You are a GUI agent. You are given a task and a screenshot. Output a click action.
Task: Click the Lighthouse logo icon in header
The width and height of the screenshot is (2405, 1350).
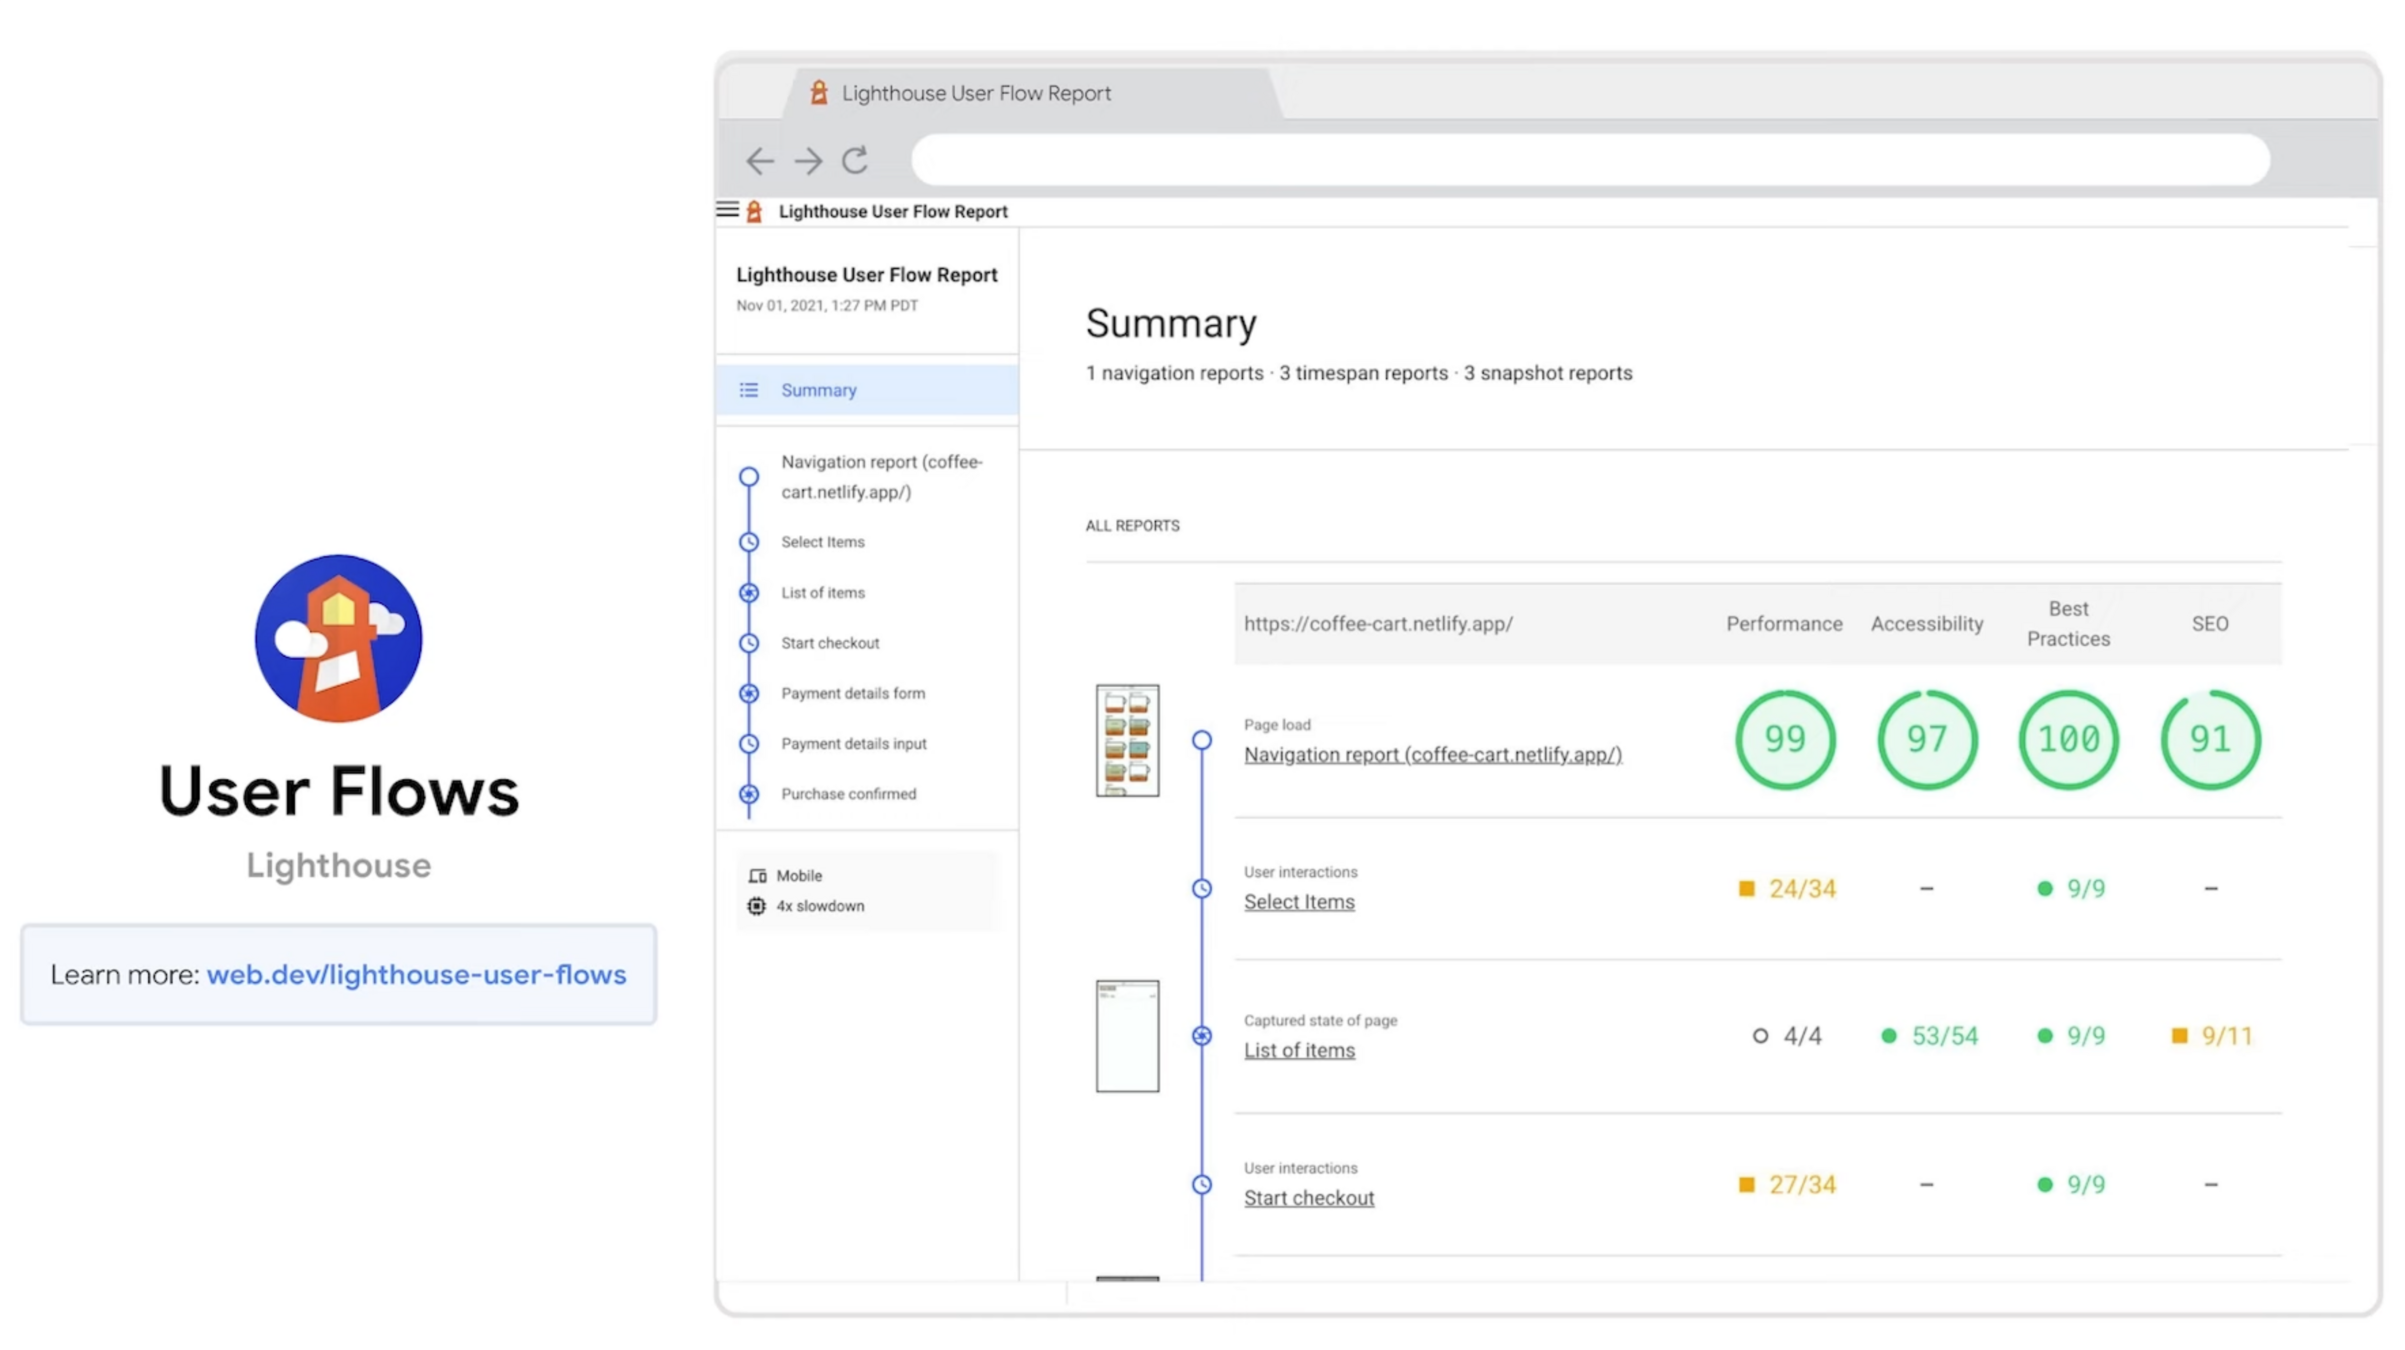coord(755,211)
